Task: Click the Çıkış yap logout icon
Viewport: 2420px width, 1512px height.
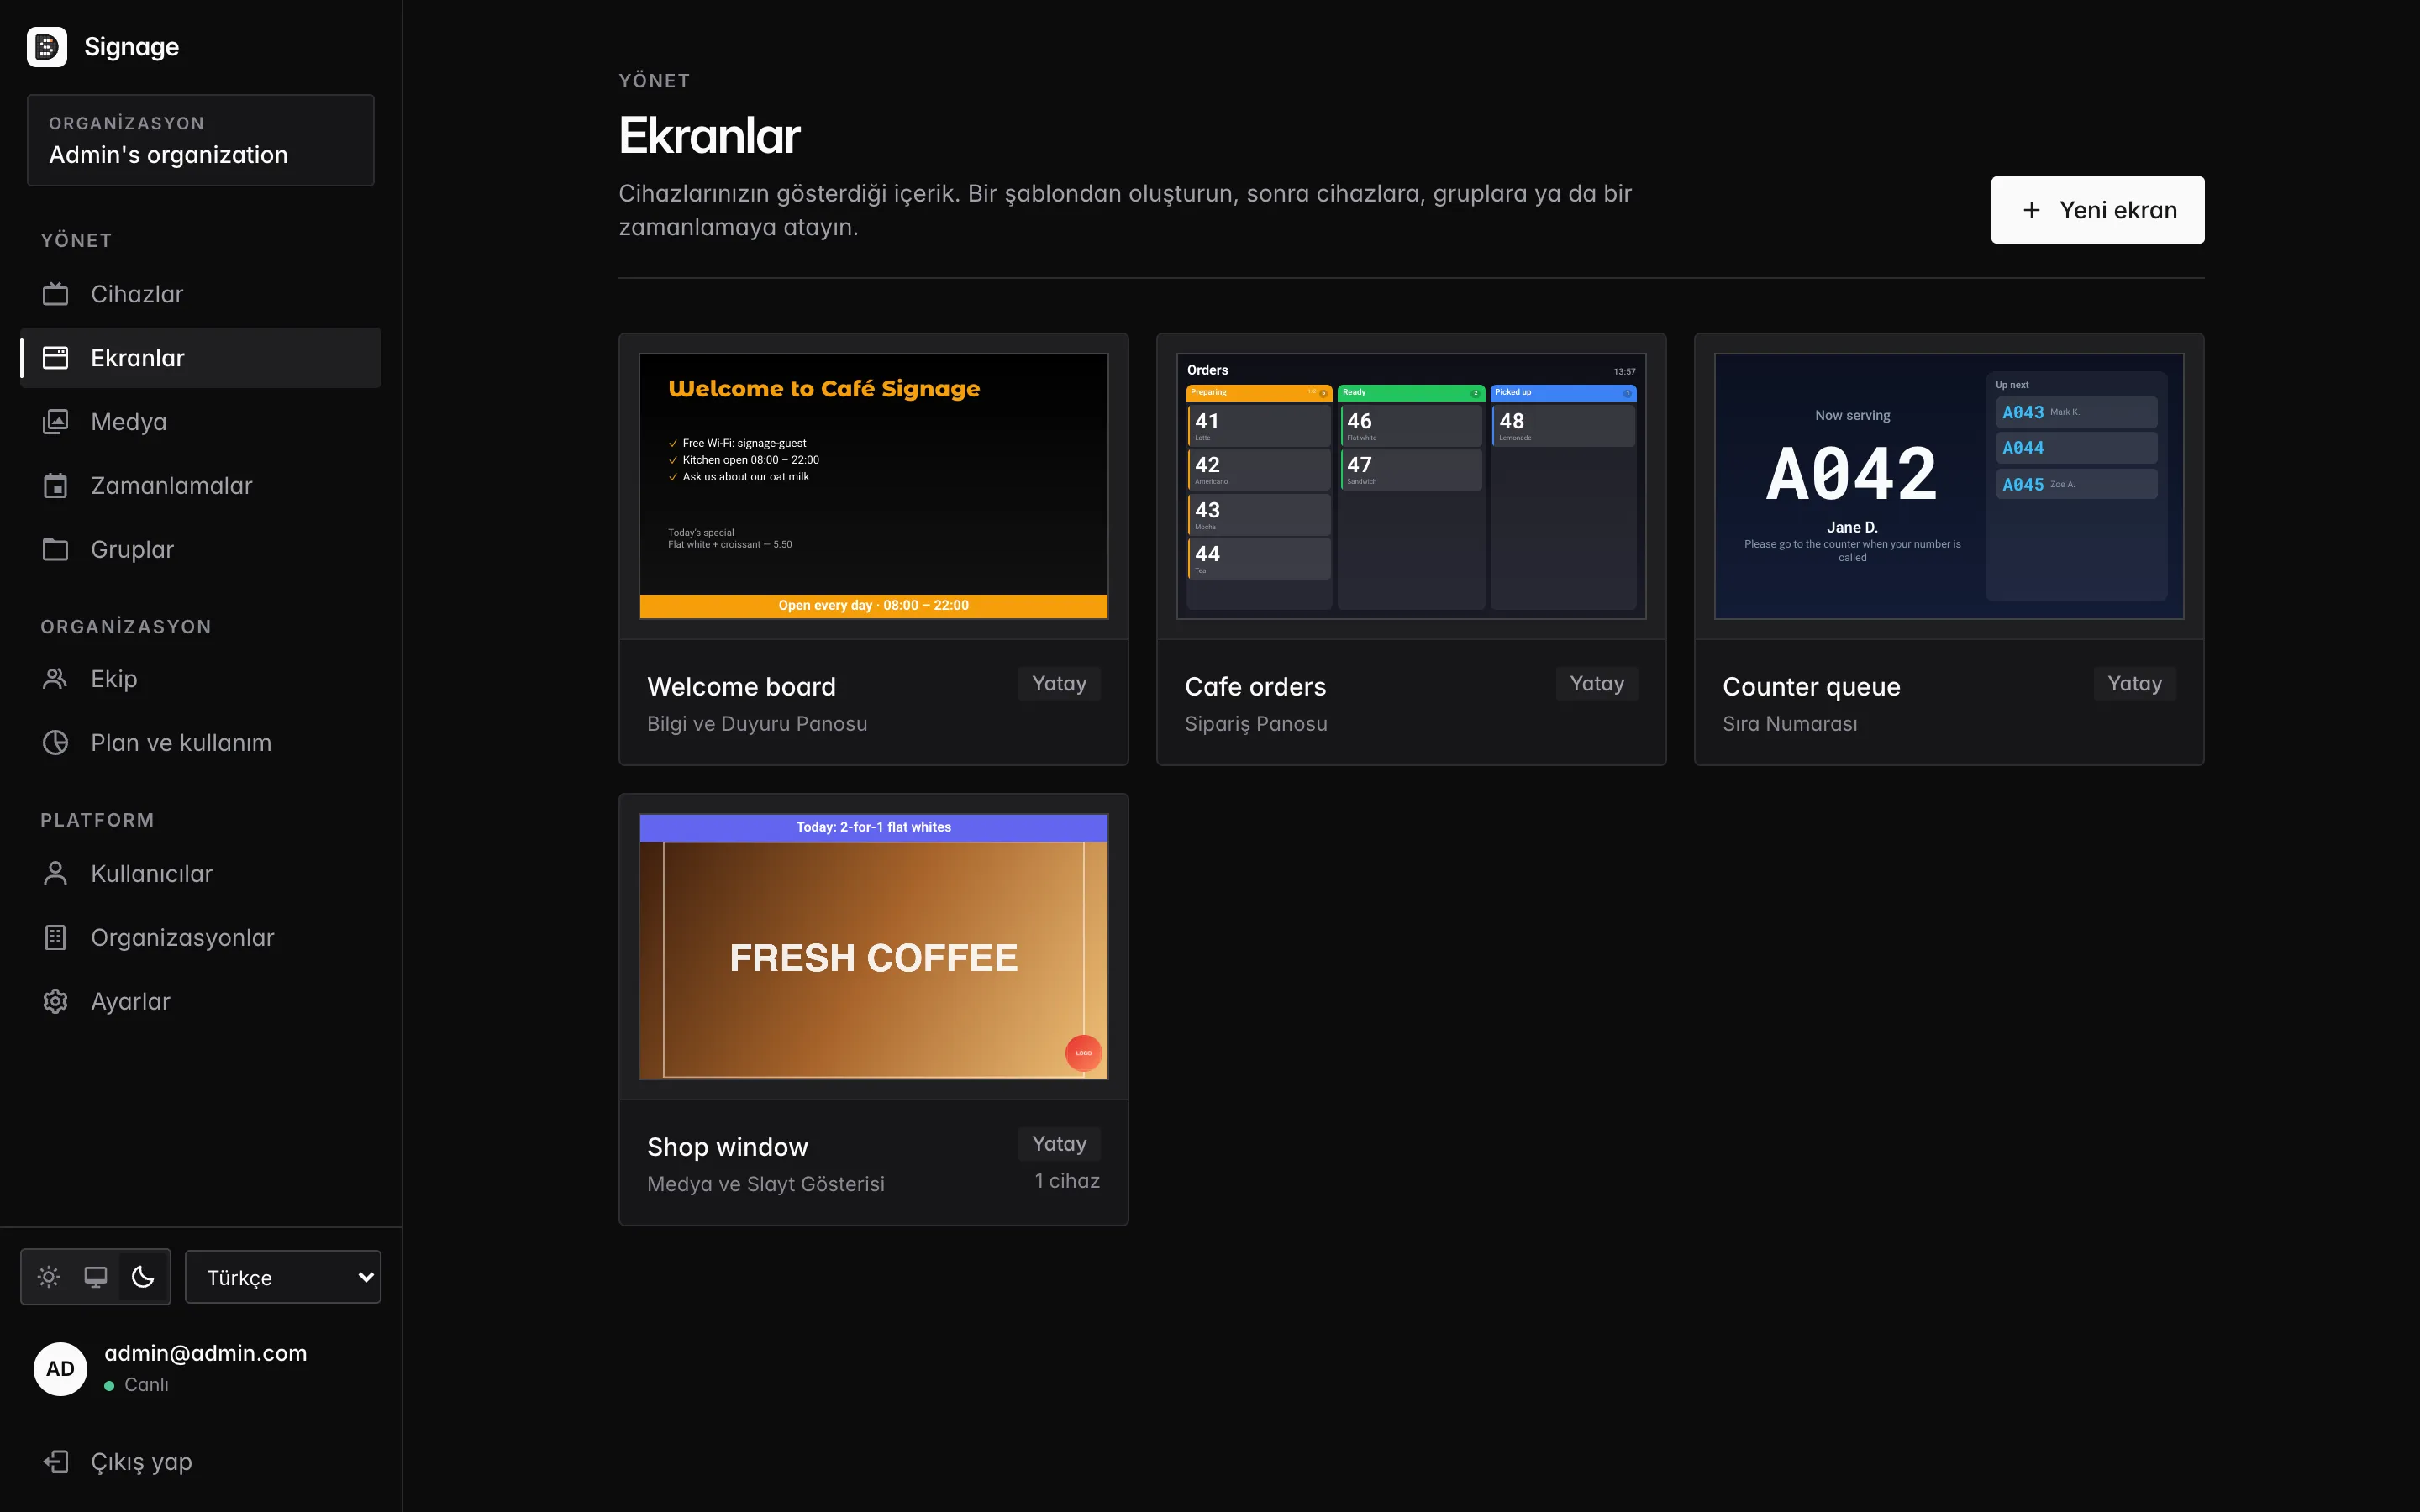Action: [x=56, y=1462]
